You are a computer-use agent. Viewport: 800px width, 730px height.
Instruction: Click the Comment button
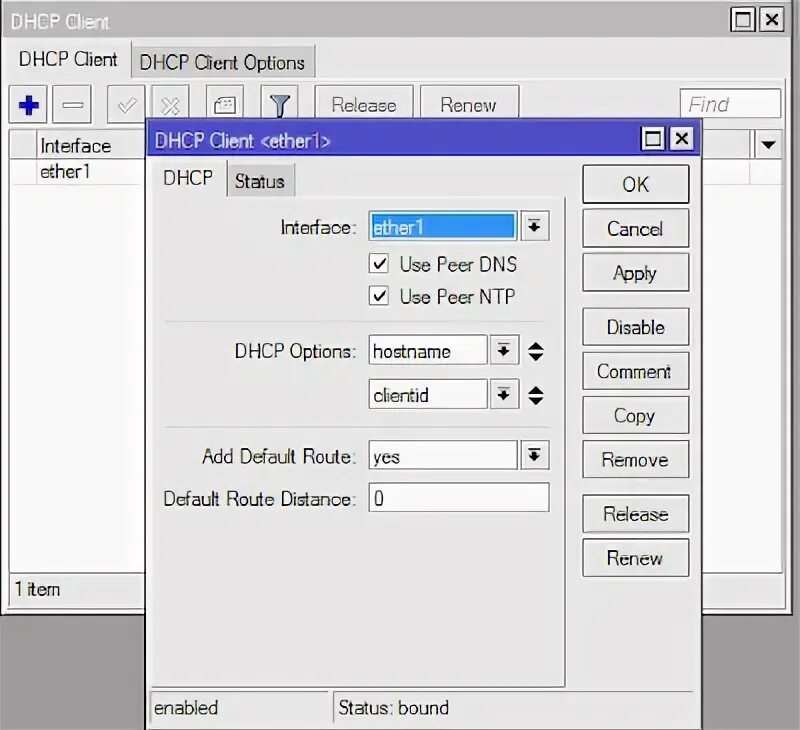coord(635,371)
